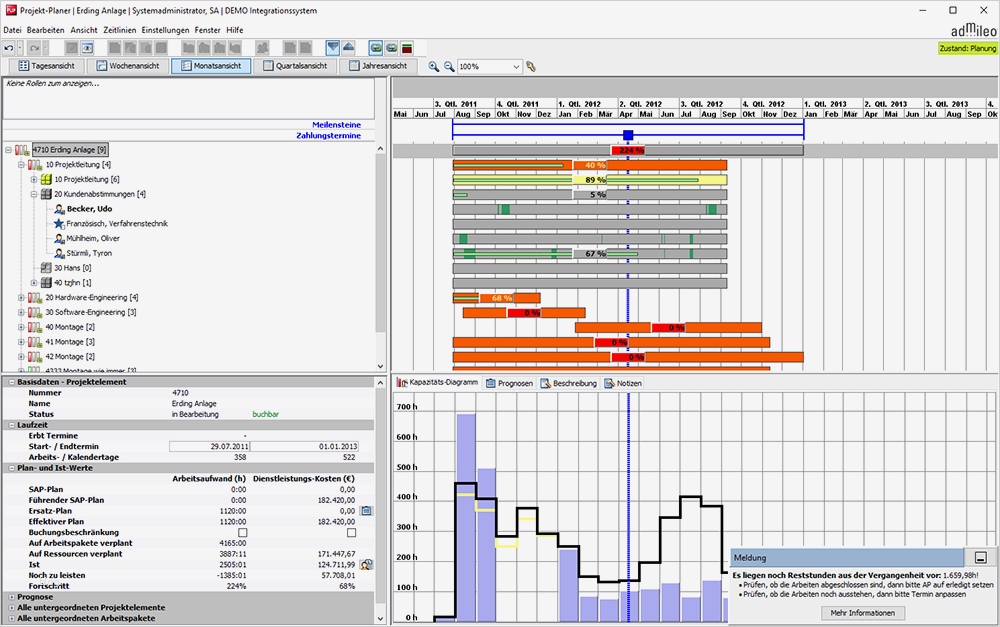This screenshot has height=627, width=1000.
Task: Collapse the Plan- und Ist-Werte section
Action: click(x=12, y=467)
